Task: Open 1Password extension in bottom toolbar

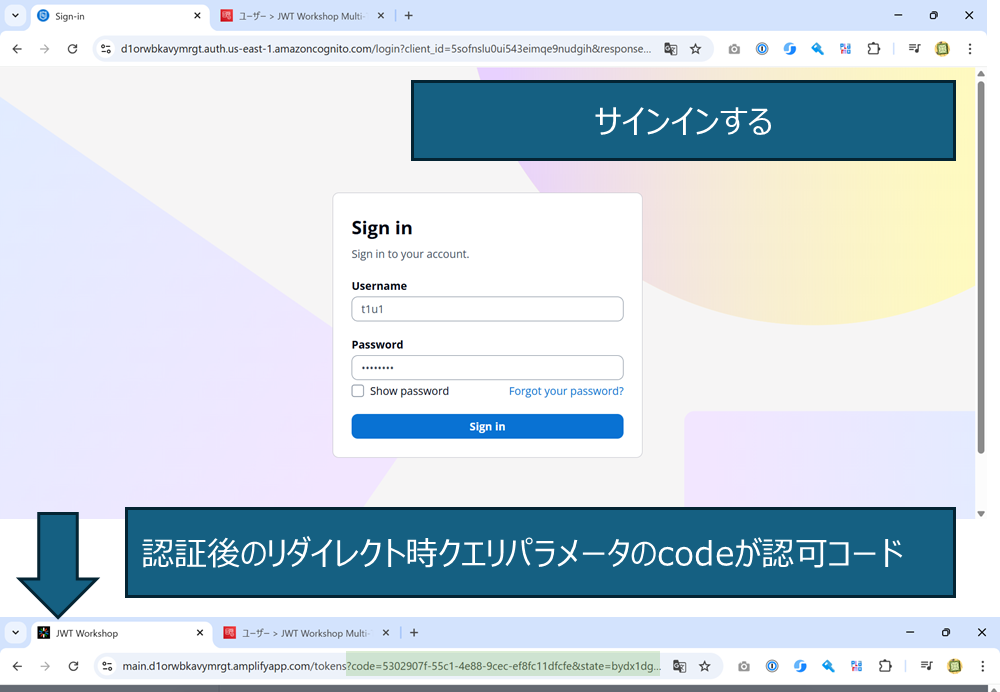Action: click(772, 666)
